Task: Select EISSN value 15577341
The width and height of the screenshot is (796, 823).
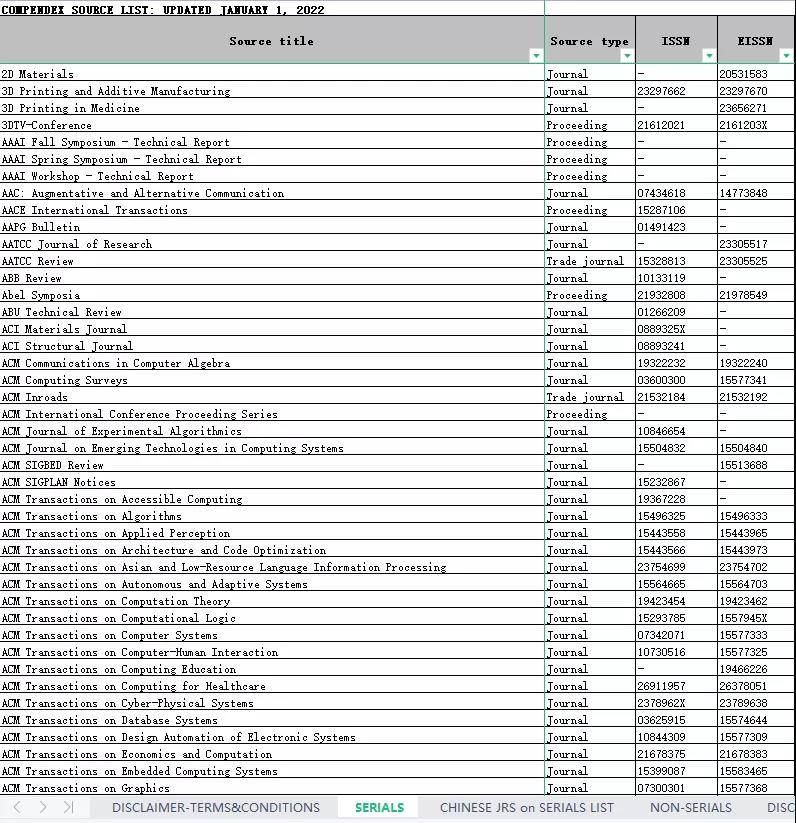Action: point(756,380)
